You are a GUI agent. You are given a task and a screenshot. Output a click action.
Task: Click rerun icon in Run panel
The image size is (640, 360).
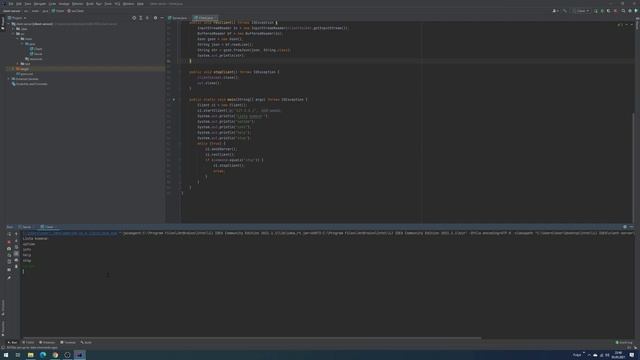tap(9, 234)
